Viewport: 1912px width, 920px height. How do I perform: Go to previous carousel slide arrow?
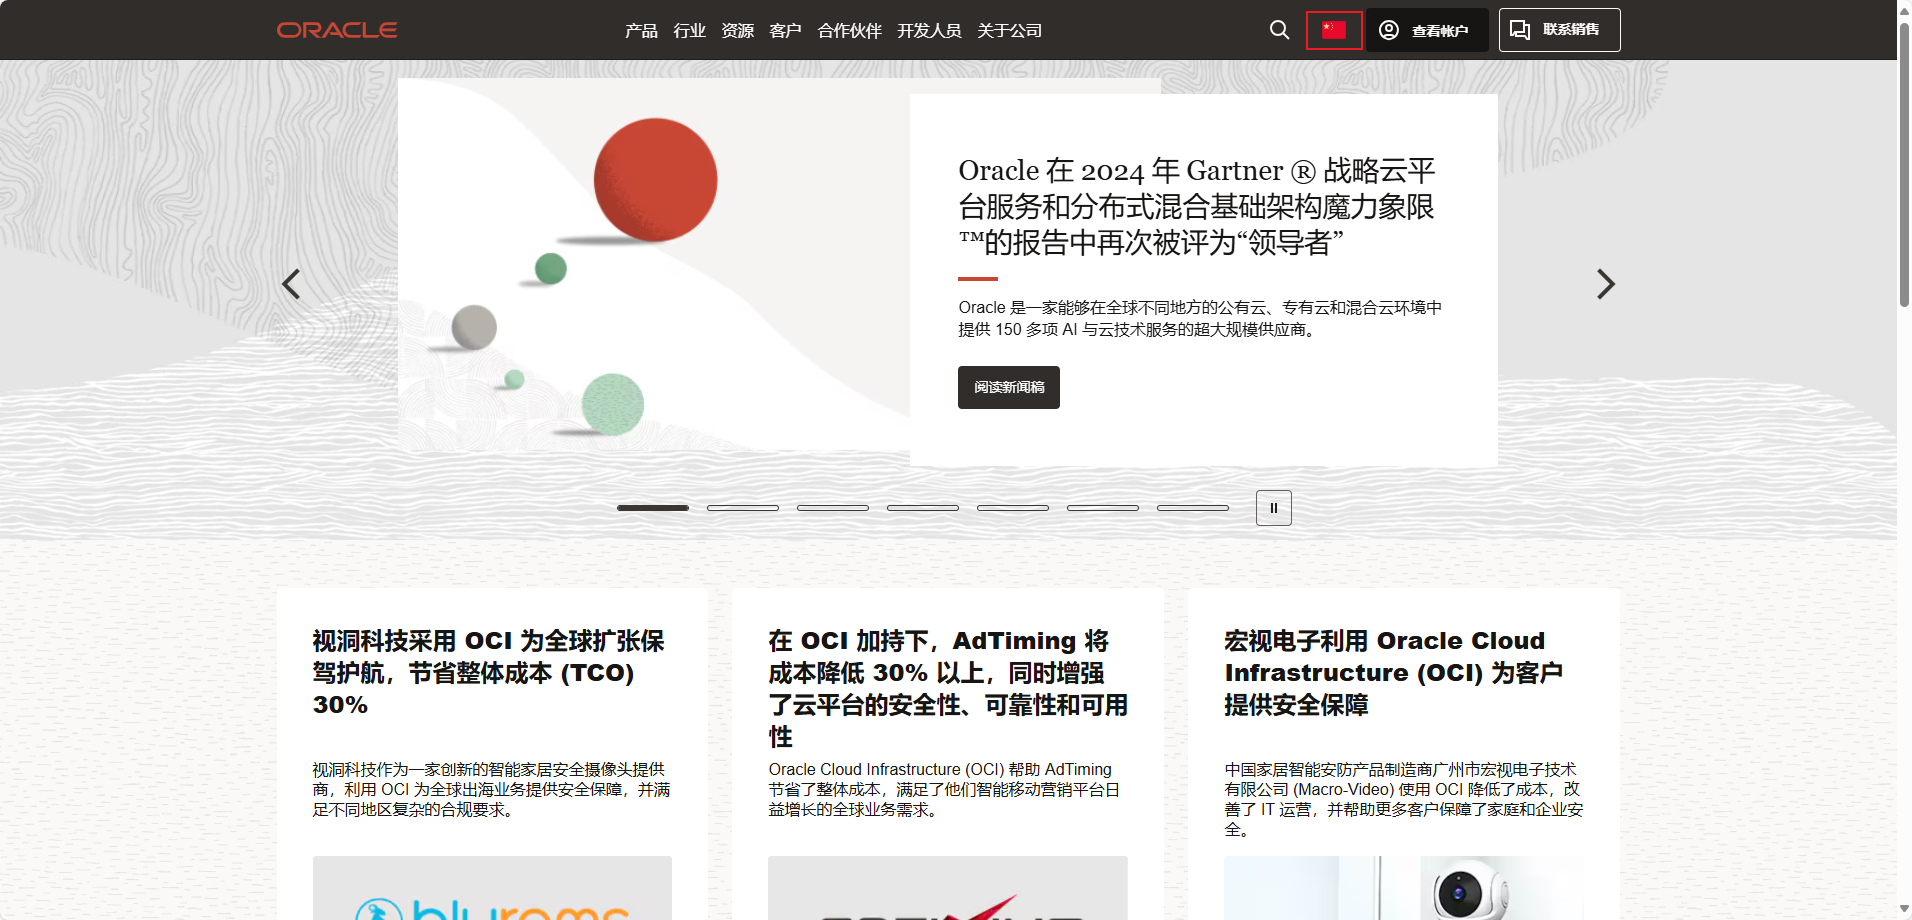[291, 284]
